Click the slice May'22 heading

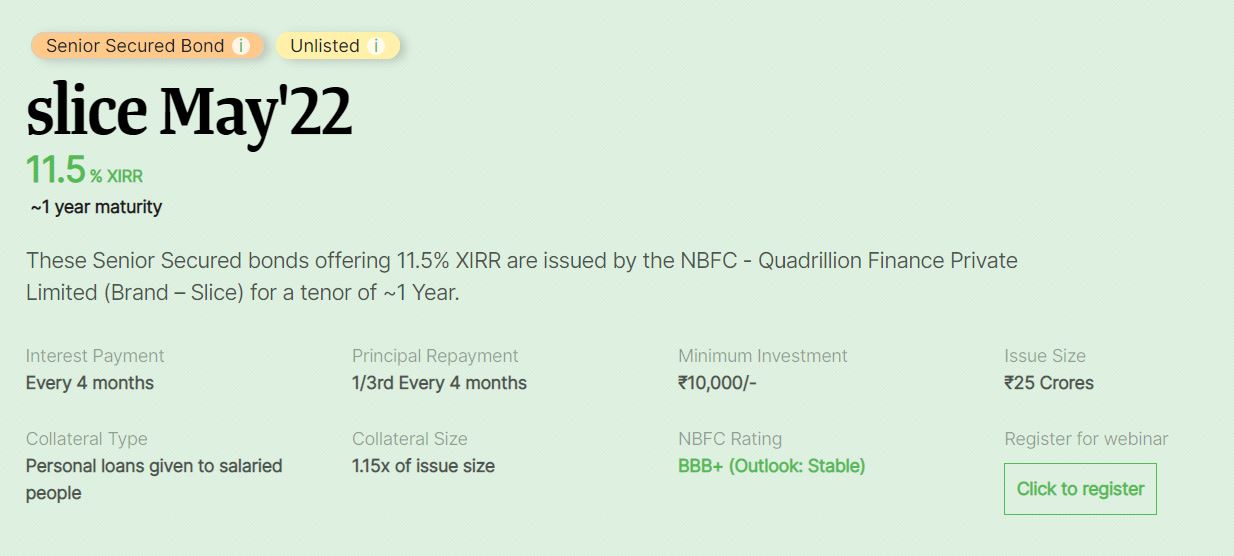189,112
